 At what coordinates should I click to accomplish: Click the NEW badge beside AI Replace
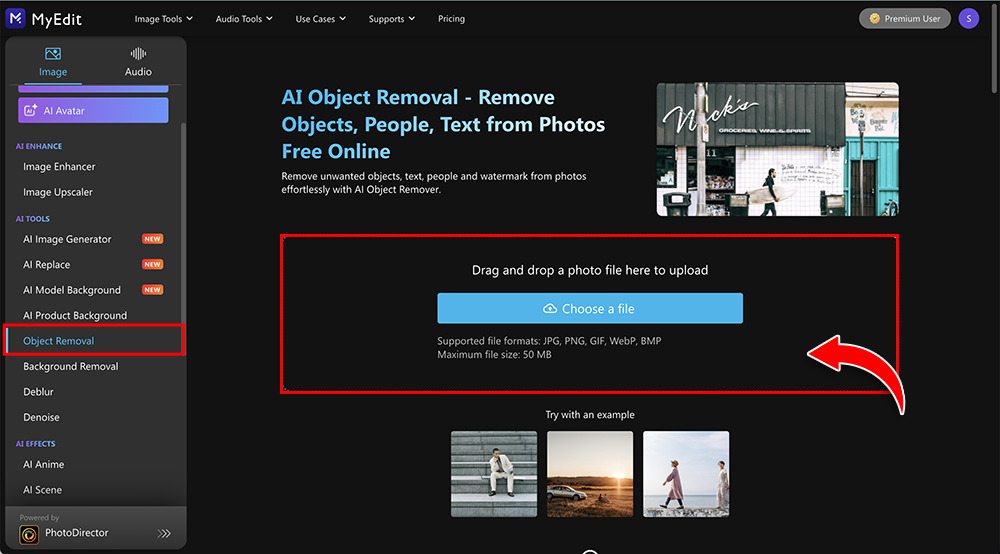click(152, 265)
